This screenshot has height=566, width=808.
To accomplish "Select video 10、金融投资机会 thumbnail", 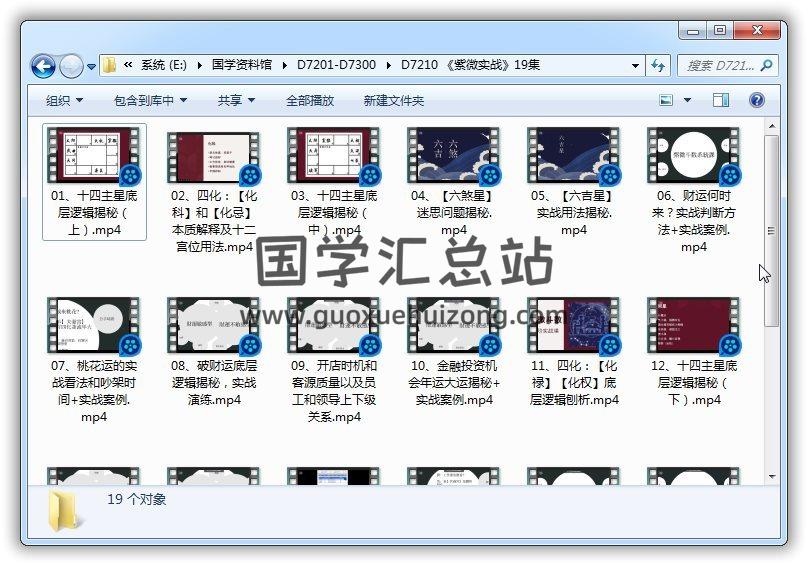I will 454,326.
